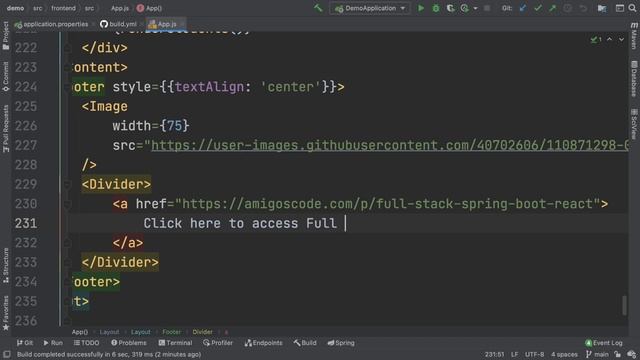Image resolution: width=640 pixels, height=360 pixels.
Task: Click the UTF-8 file encoding selector
Action: tap(534, 354)
